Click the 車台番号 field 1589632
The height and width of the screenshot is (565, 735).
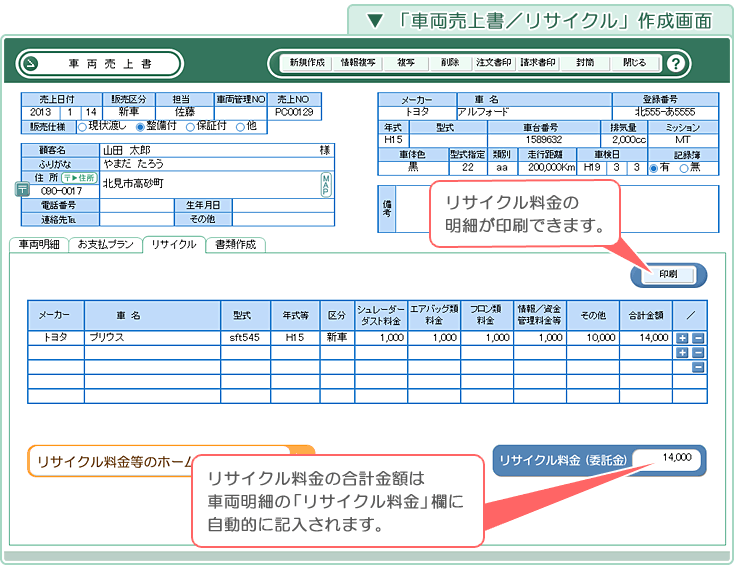543,140
